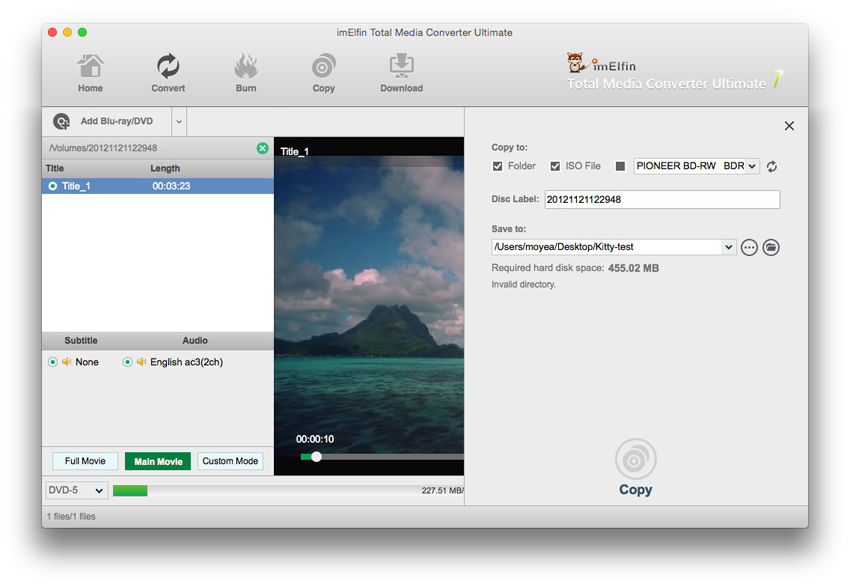Refresh the disc drive list
Image resolution: width=850 pixels, height=587 pixels.
point(772,166)
